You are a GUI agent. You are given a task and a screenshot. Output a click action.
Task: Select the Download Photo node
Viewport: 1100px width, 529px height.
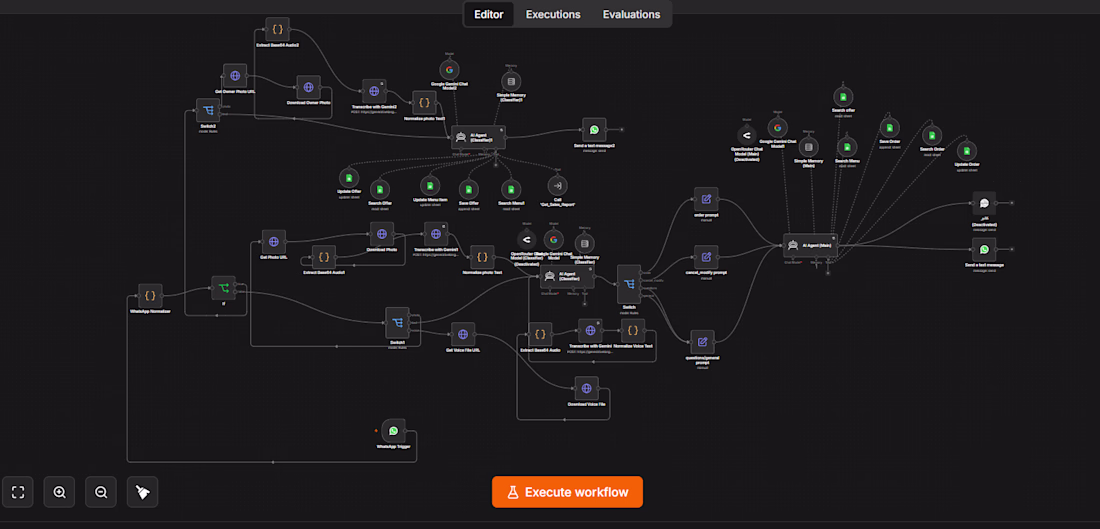click(382, 234)
